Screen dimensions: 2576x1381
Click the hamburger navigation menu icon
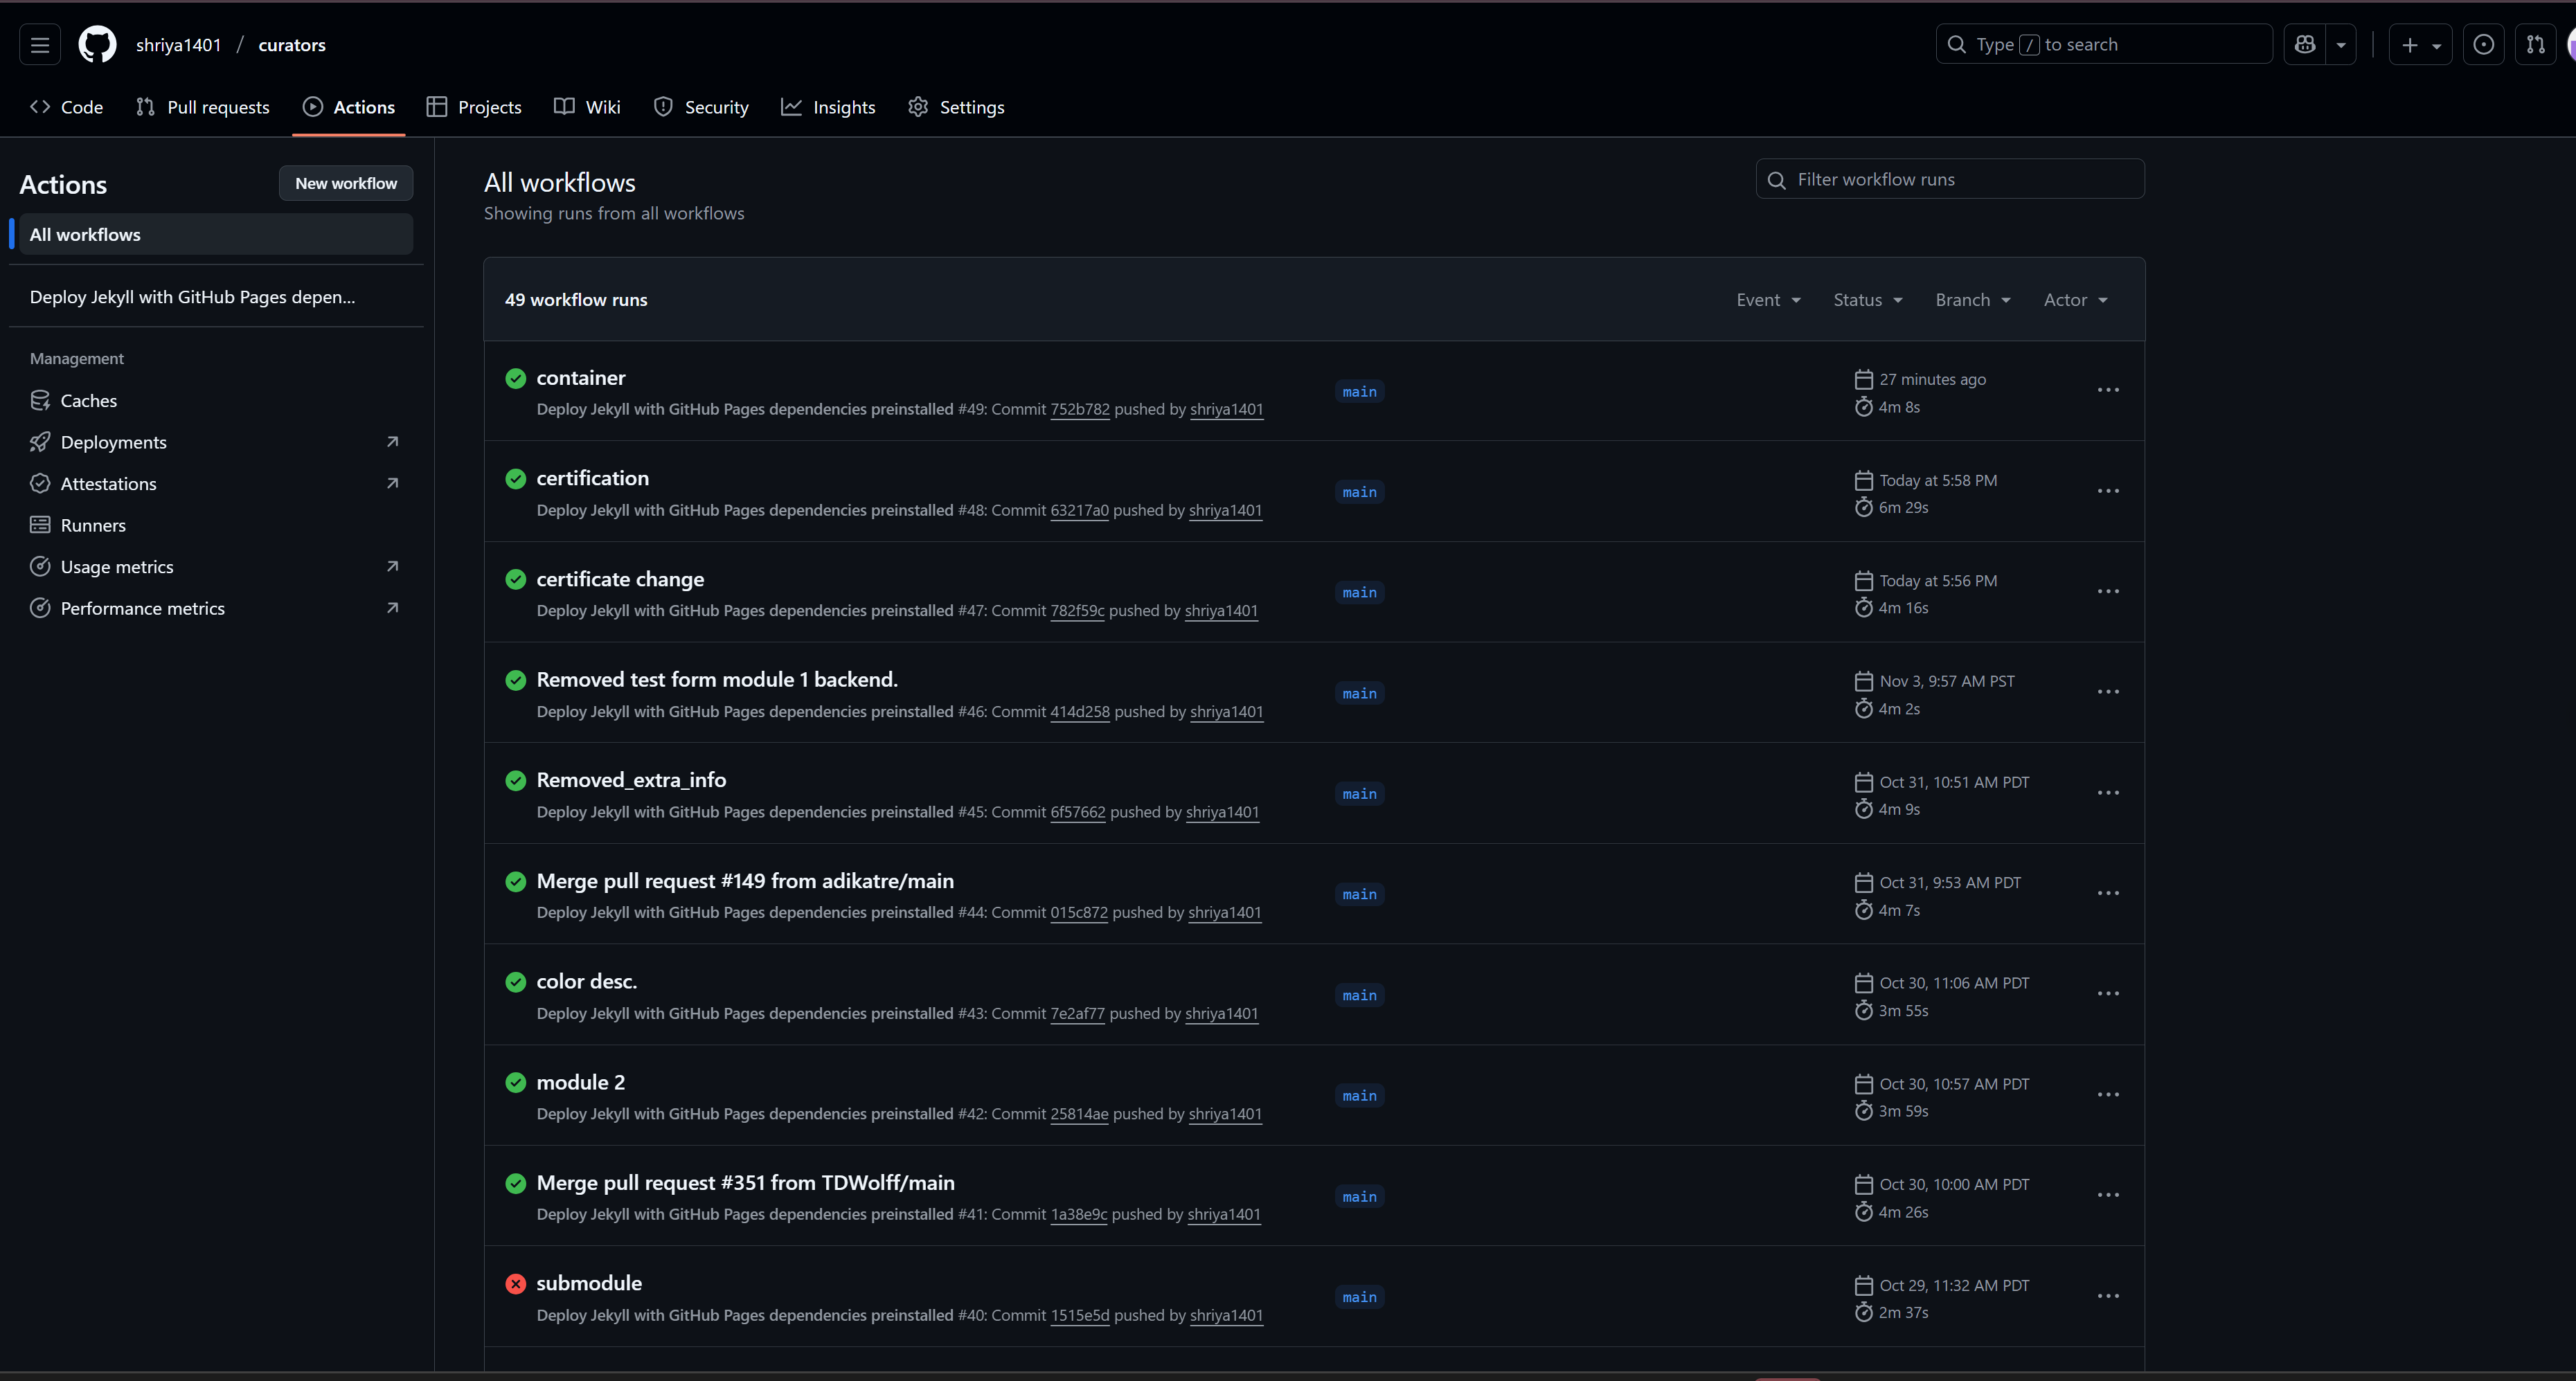(x=39, y=44)
